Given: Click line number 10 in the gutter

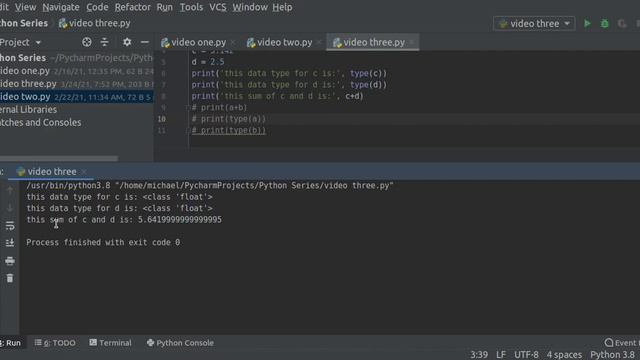Looking at the screenshot, I should pos(162,119).
